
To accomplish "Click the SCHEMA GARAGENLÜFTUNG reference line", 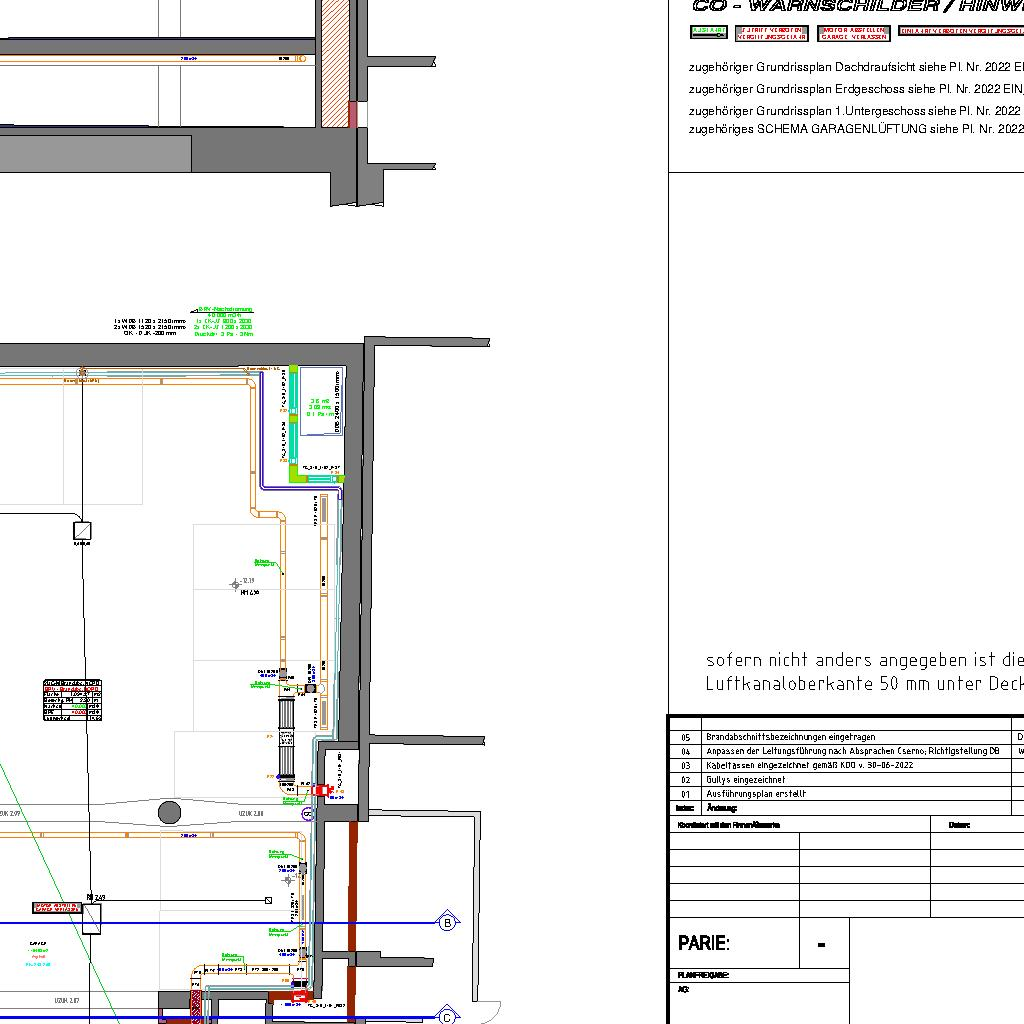I will point(856,129).
